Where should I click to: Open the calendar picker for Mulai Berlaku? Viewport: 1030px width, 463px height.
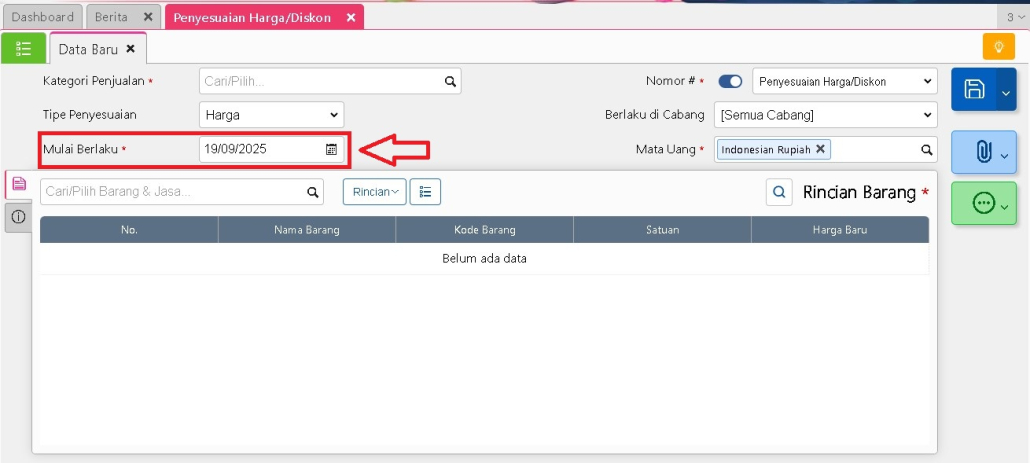pyautogui.click(x=331, y=149)
